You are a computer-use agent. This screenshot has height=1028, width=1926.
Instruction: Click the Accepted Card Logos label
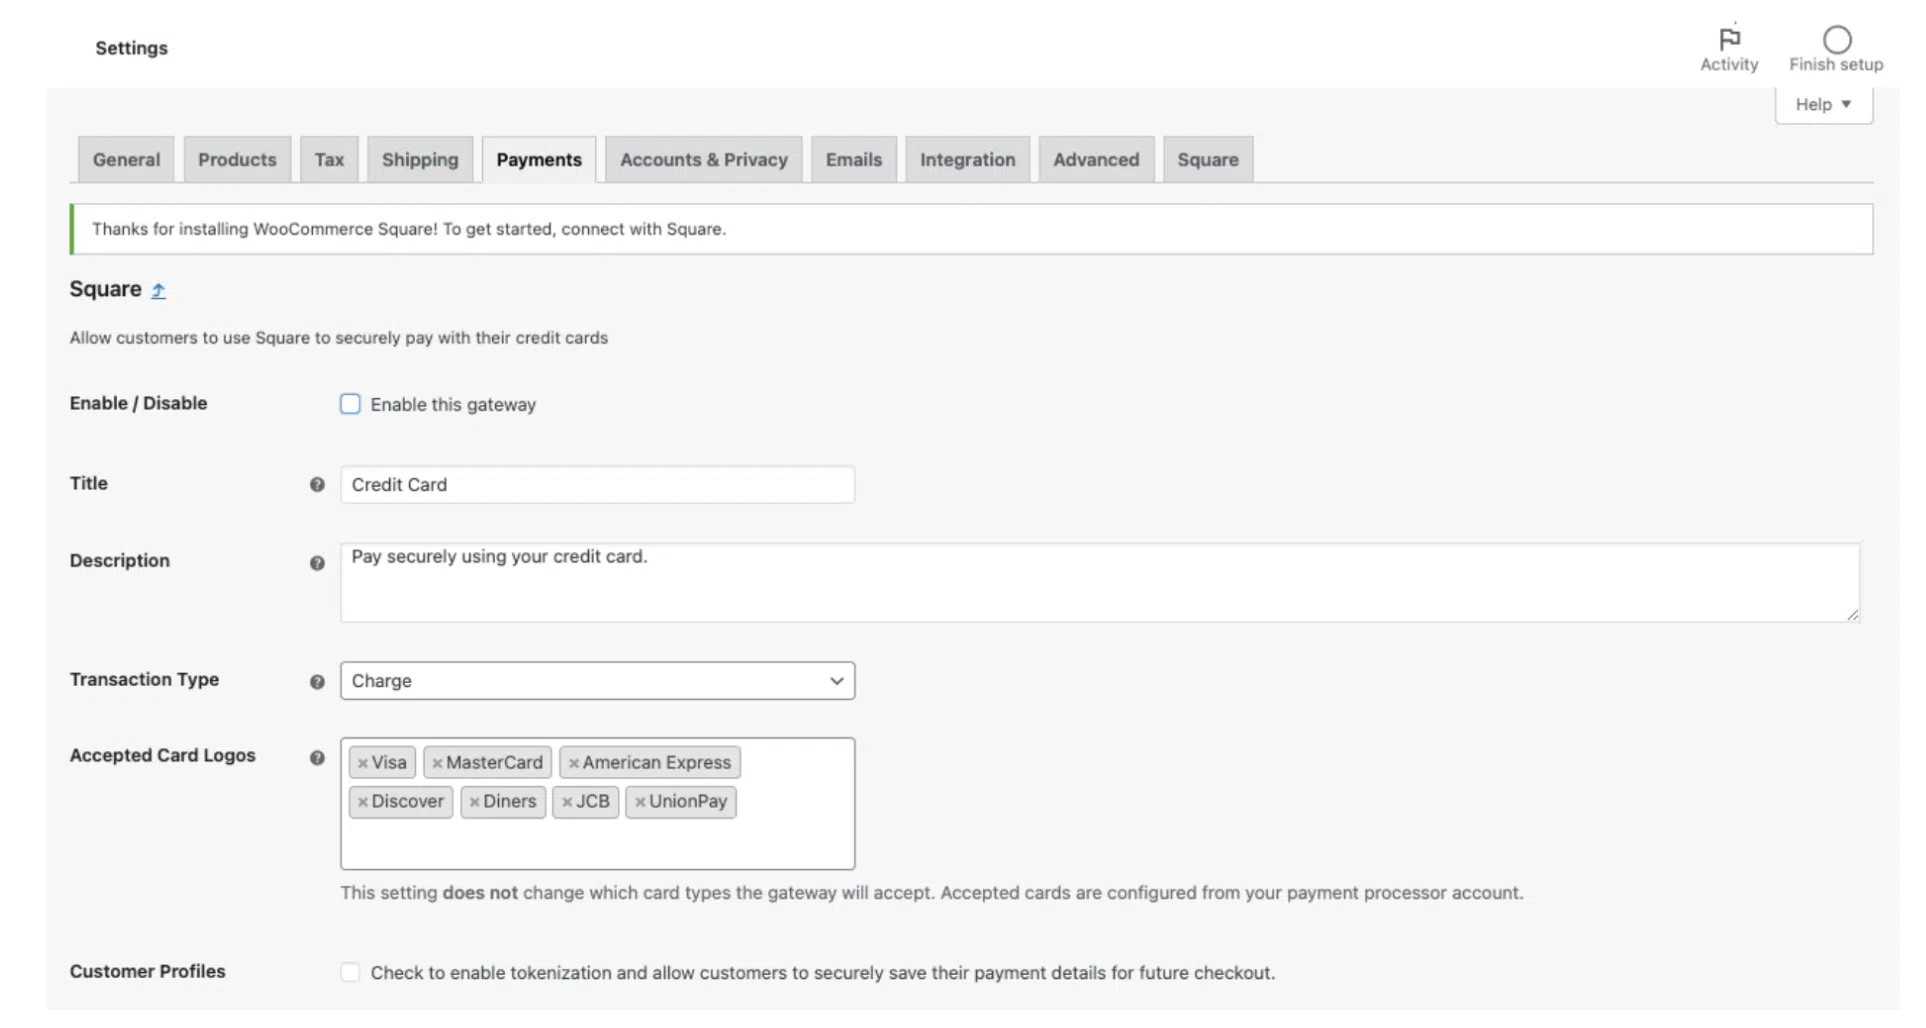pos(163,757)
